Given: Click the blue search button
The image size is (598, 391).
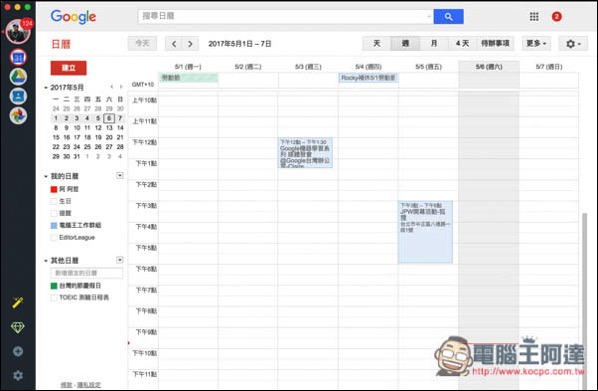Looking at the screenshot, I should click(x=448, y=16).
